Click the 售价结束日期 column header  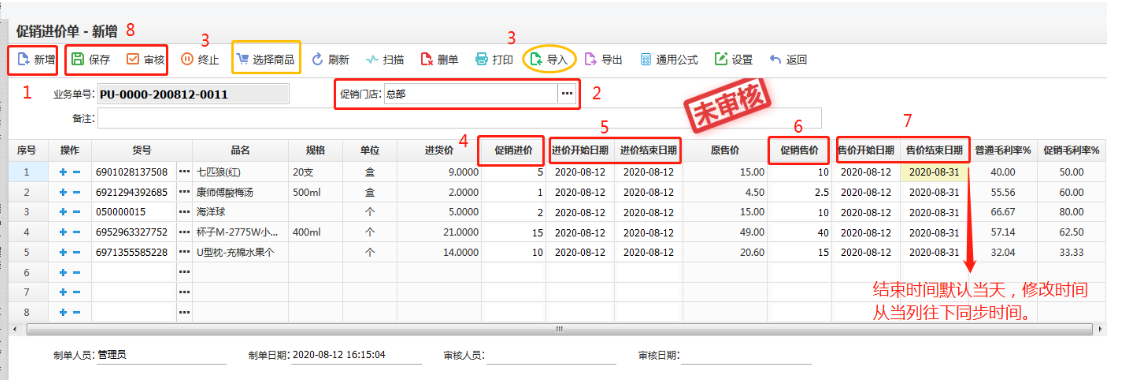pos(934,151)
